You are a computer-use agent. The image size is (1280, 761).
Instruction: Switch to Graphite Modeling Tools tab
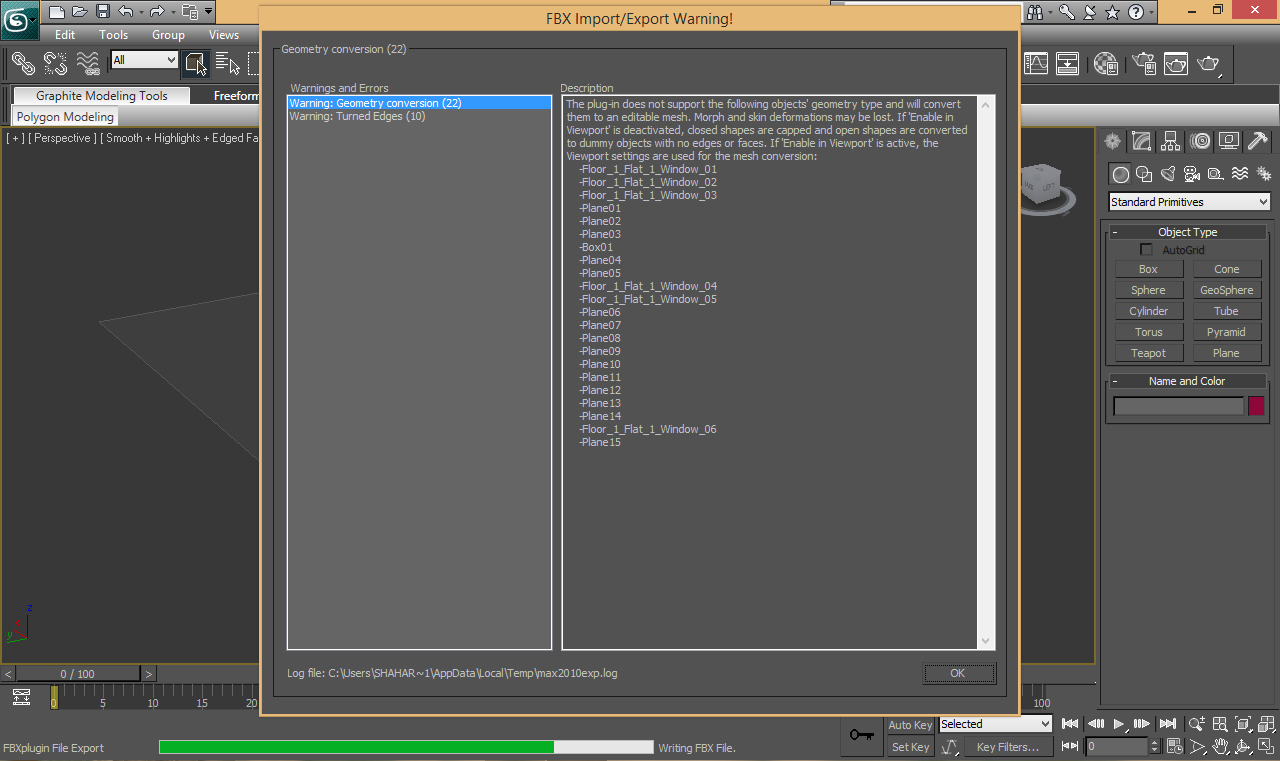[x=102, y=96]
